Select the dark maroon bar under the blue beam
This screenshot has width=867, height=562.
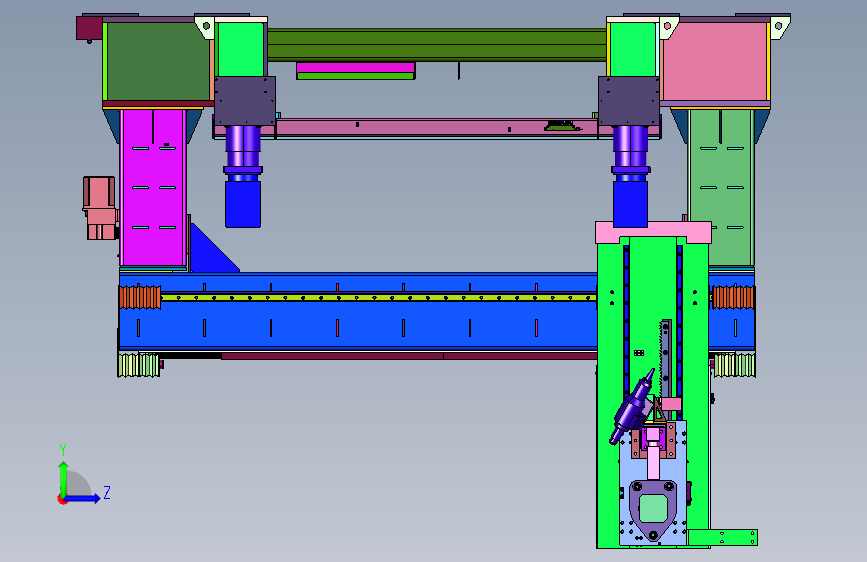409,356
